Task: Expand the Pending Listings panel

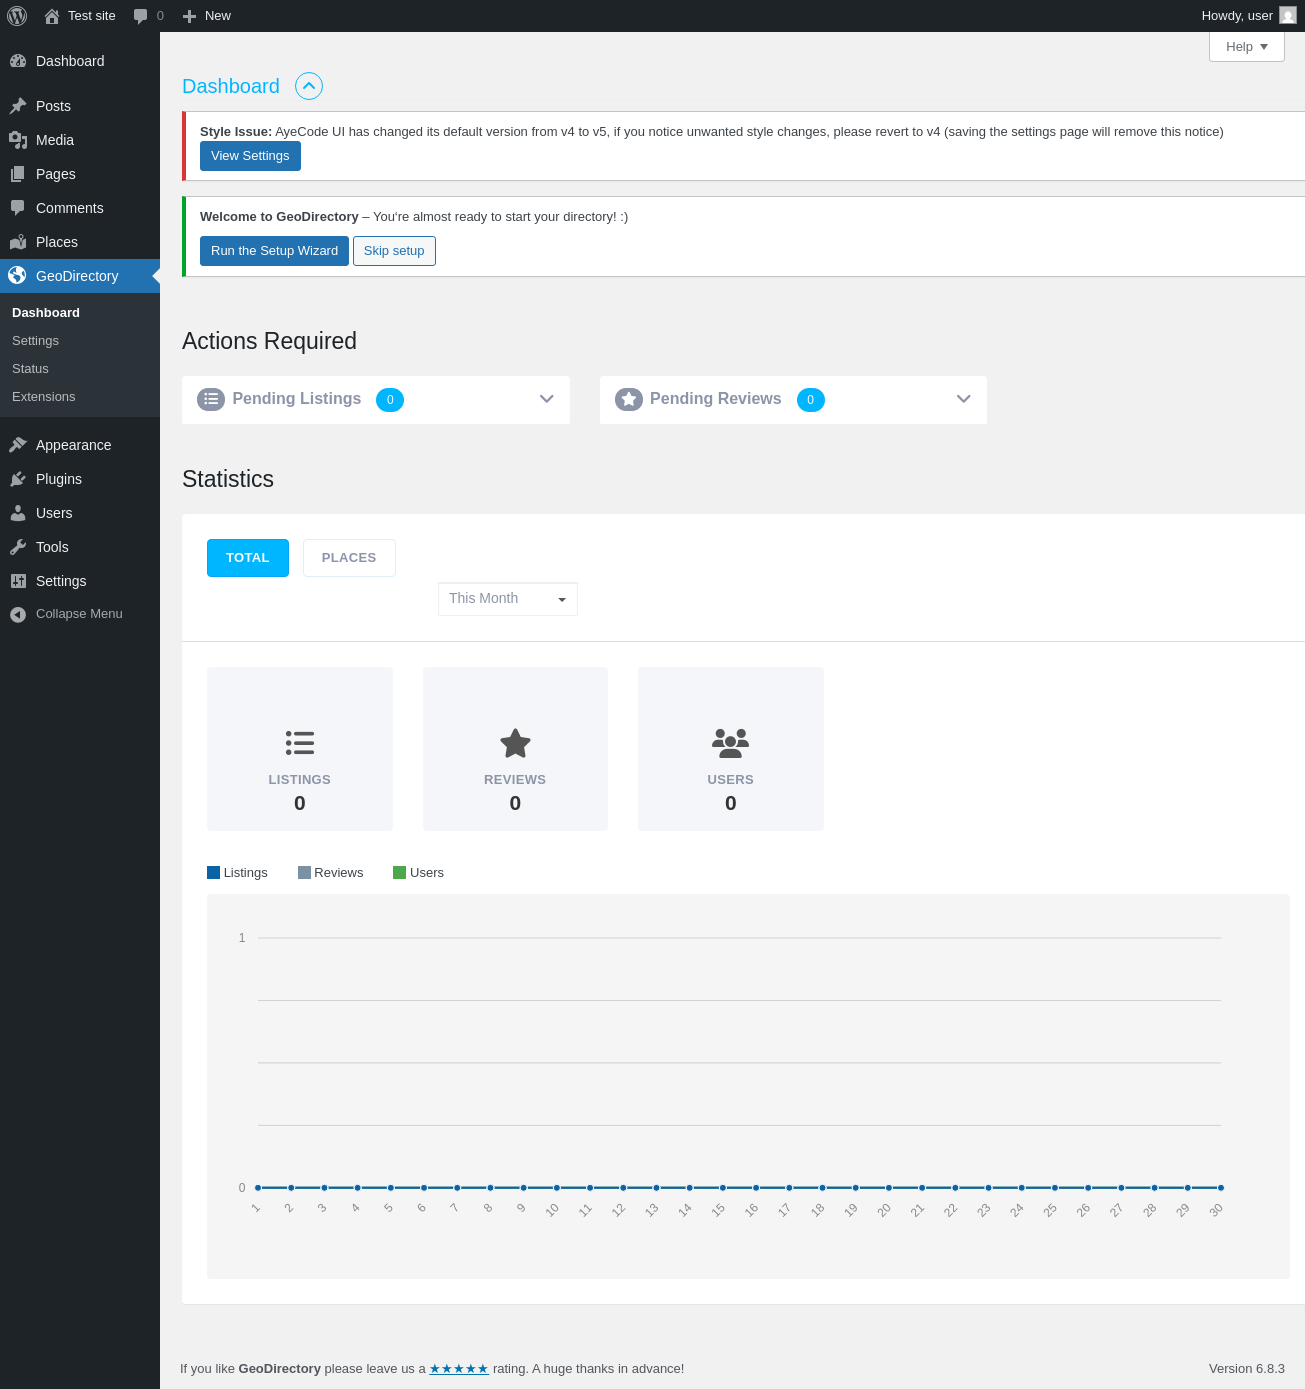Action: click(x=546, y=399)
